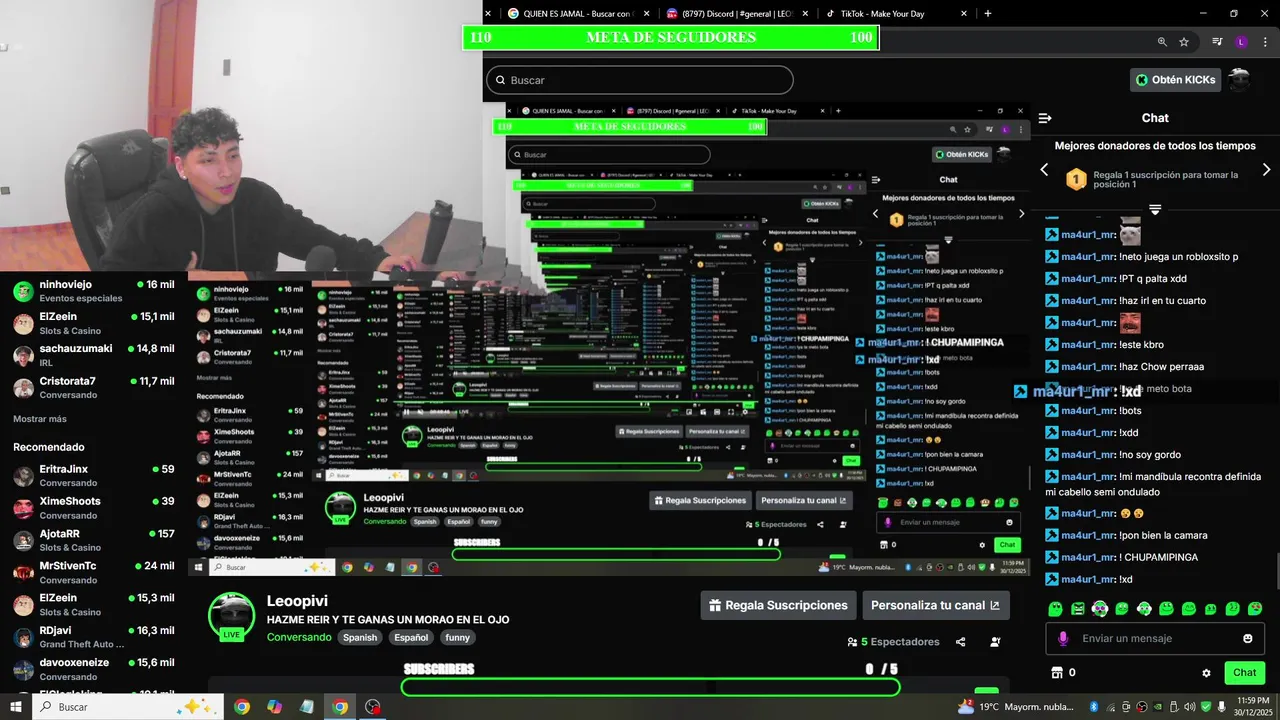The image size is (1280, 720).
Task: Focus the Enviar un mensaje field
Action: point(1155,638)
